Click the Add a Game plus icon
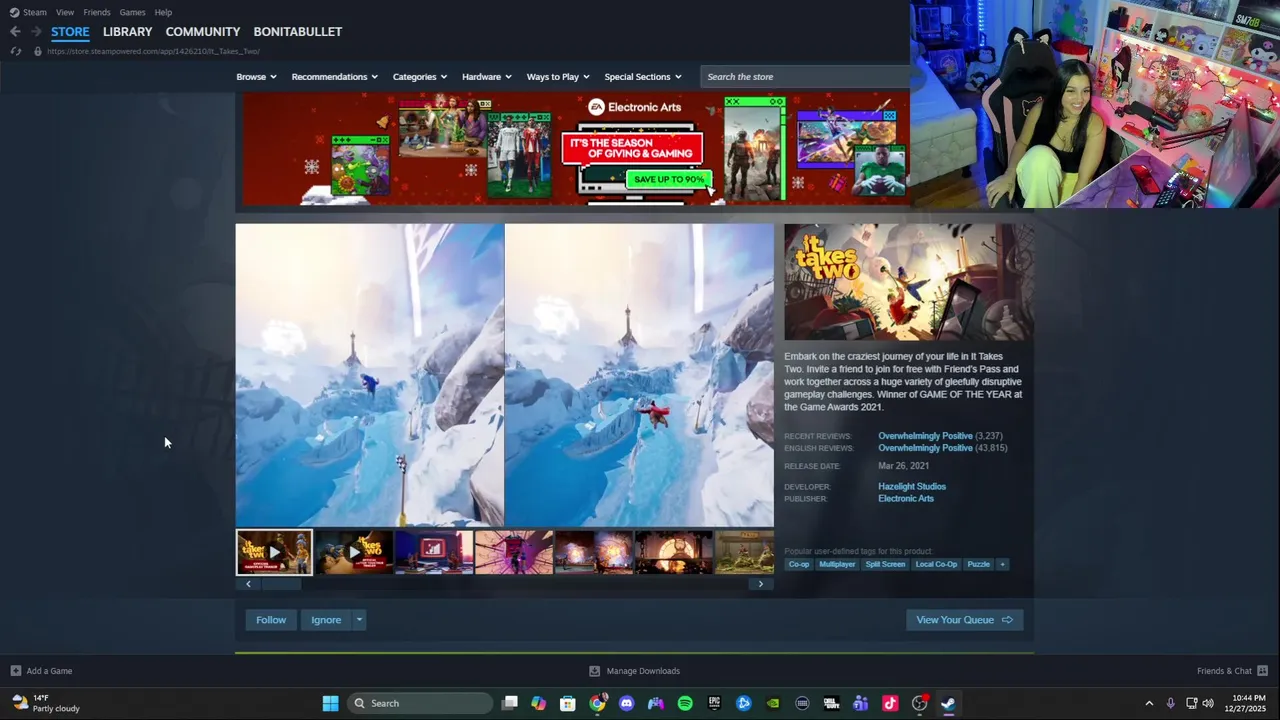The image size is (1280, 720). [x=15, y=671]
